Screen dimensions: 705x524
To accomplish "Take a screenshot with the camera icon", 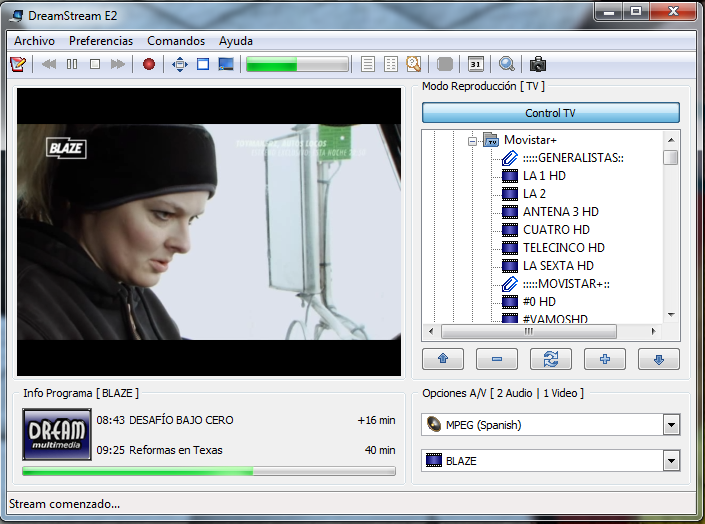I will [538, 64].
